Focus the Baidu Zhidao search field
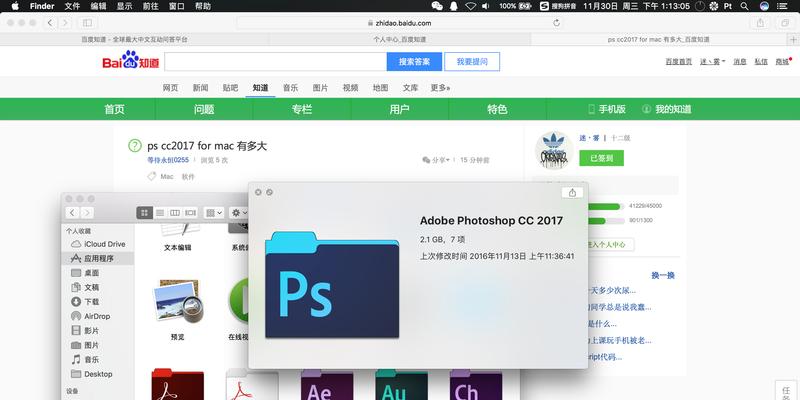The image size is (800, 400). click(276, 62)
